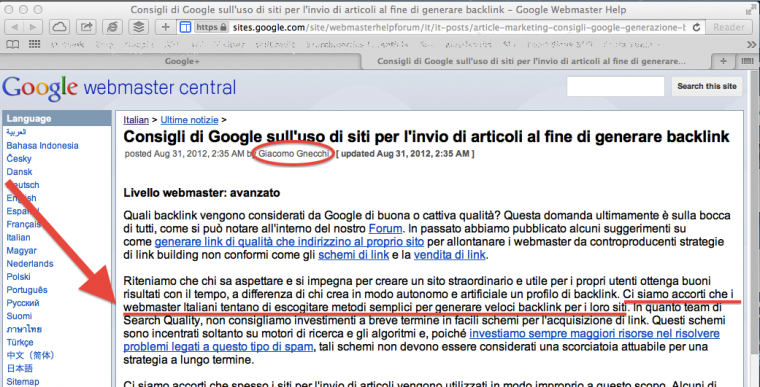The image size is (760, 387).
Task: Select the Japanese 日本語 link
Action: click(x=19, y=369)
